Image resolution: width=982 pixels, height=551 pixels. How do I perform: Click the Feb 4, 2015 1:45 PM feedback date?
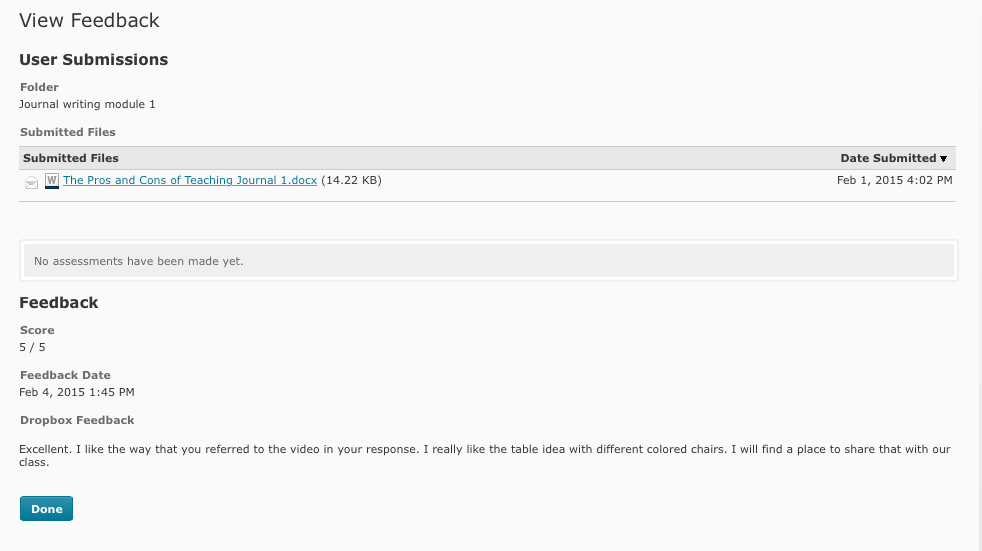(x=77, y=392)
